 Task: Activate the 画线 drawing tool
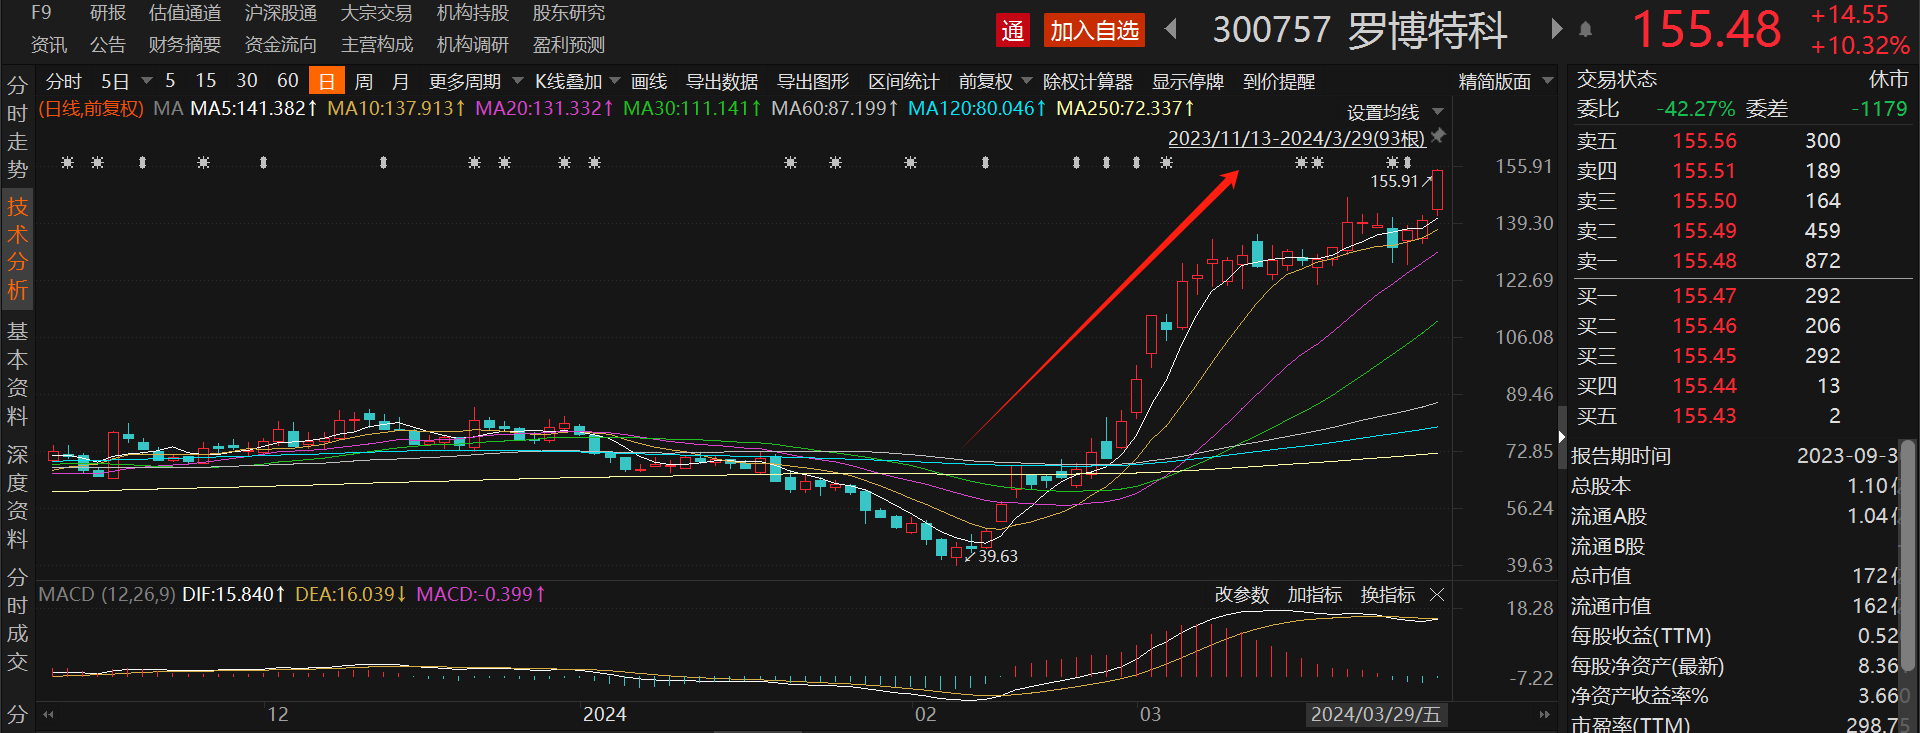point(649,81)
